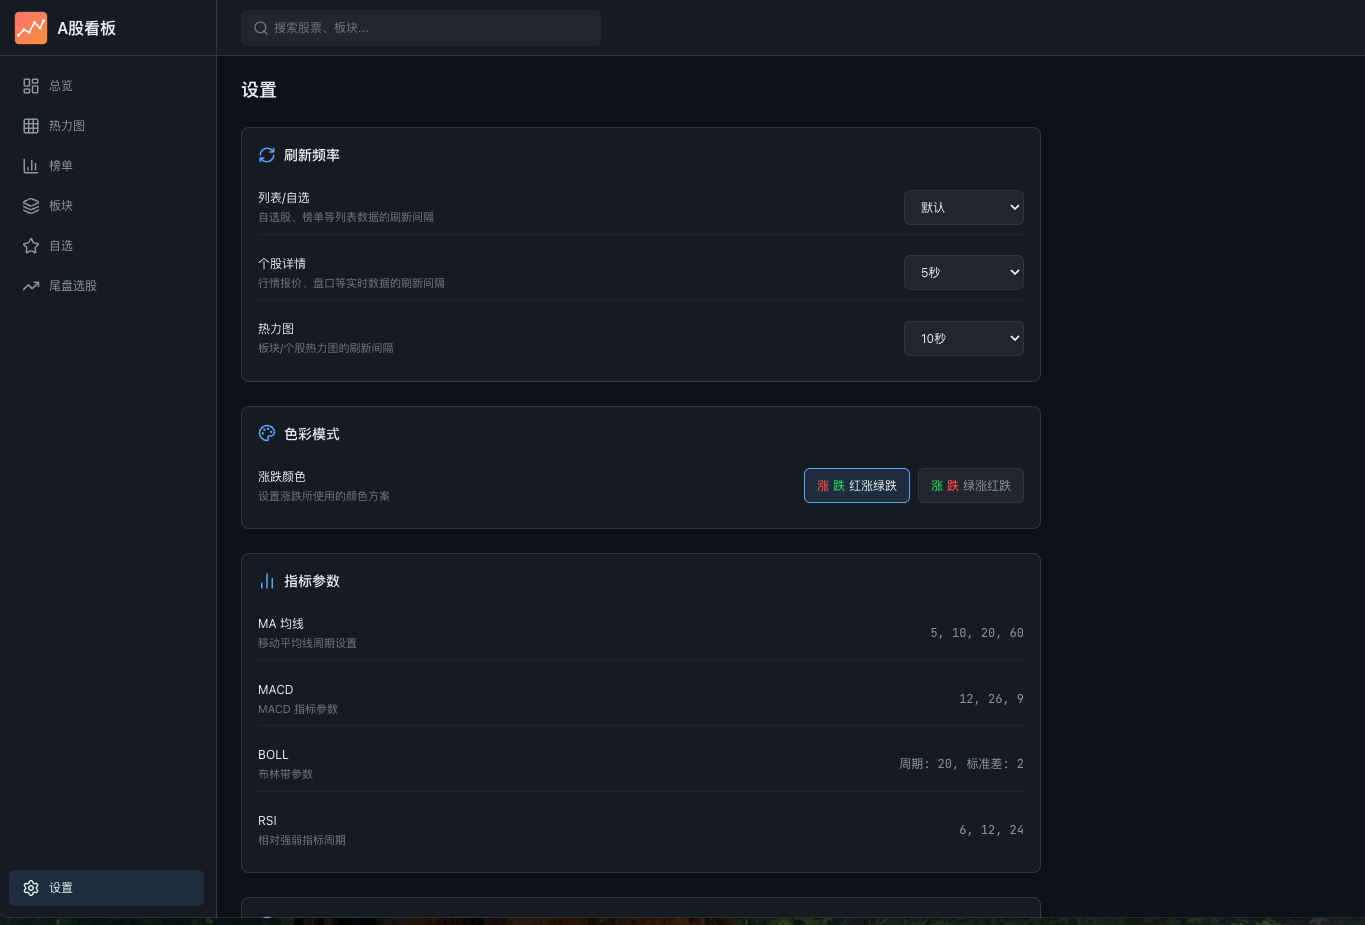Open the 列表/自选 refresh interval dropdown

pos(963,207)
